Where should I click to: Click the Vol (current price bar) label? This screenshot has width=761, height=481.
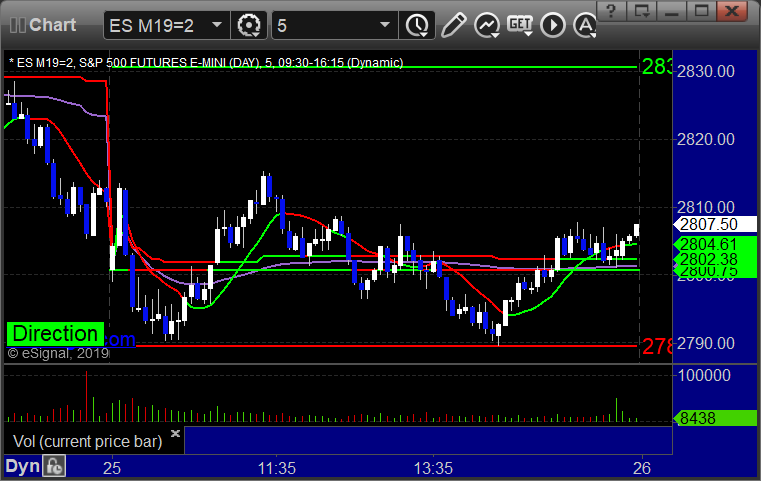pyautogui.click(x=87, y=441)
